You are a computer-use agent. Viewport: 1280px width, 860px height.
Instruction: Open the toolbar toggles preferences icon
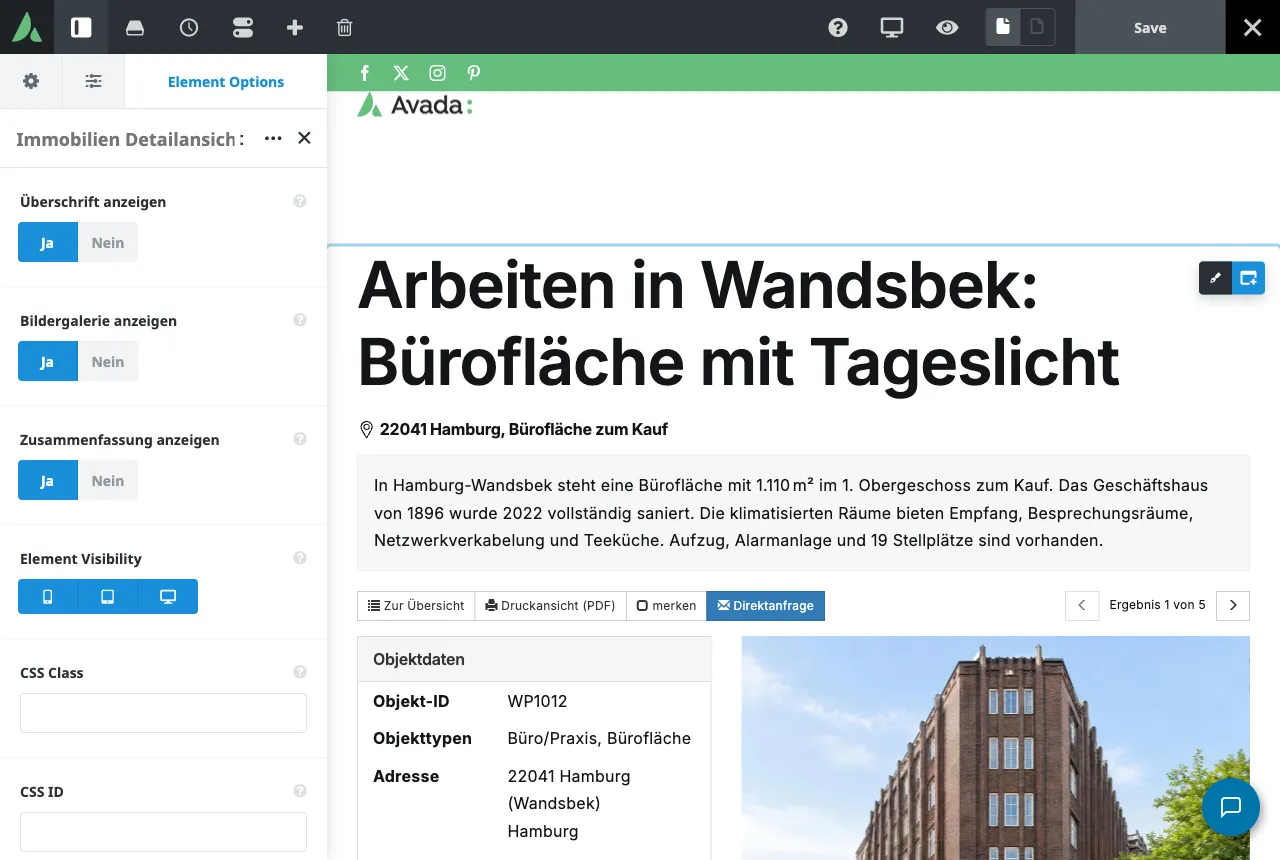[x=243, y=28]
